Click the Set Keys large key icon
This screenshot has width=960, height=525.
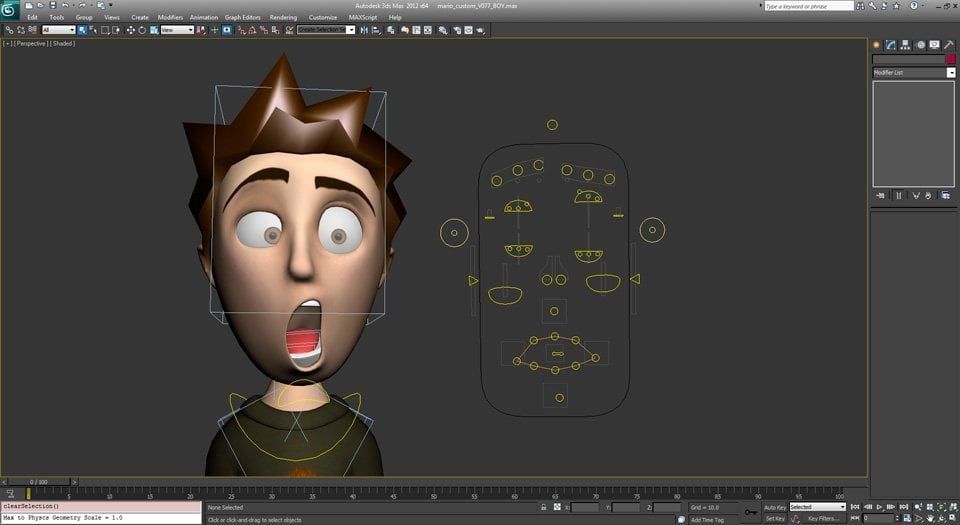click(x=751, y=512)
